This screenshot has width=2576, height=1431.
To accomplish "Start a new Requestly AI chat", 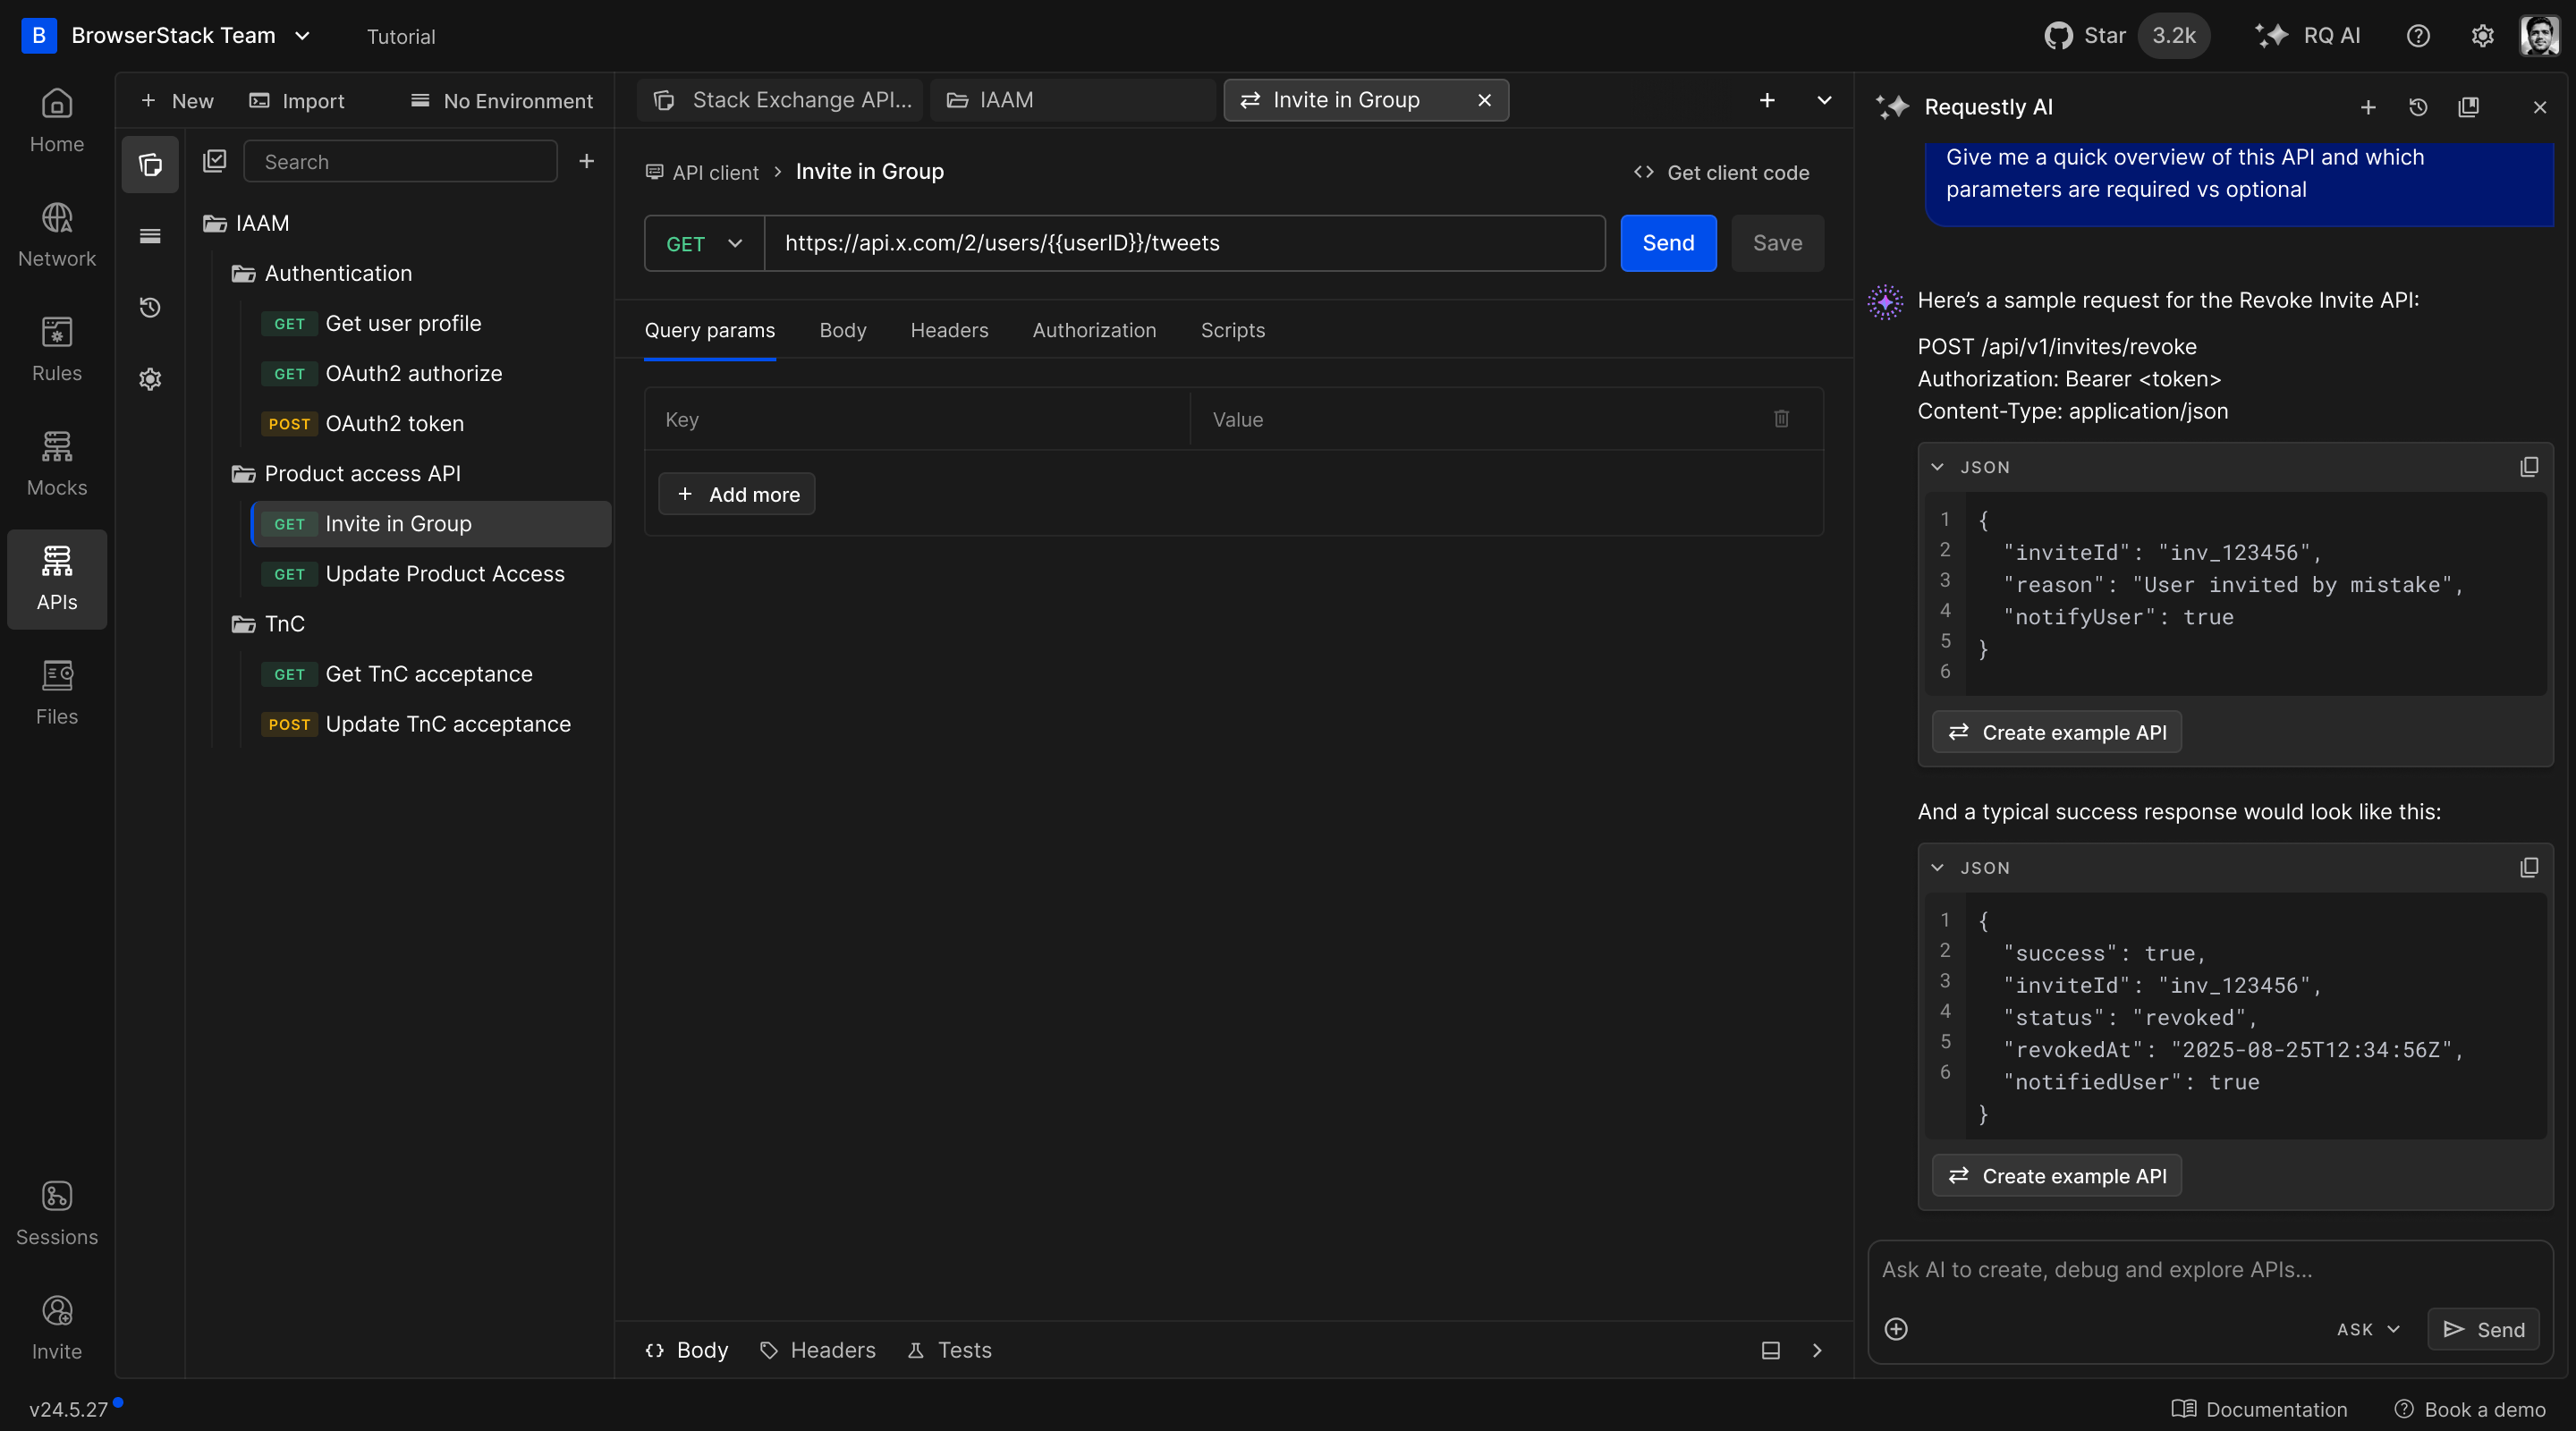I will click(2367, 107).
